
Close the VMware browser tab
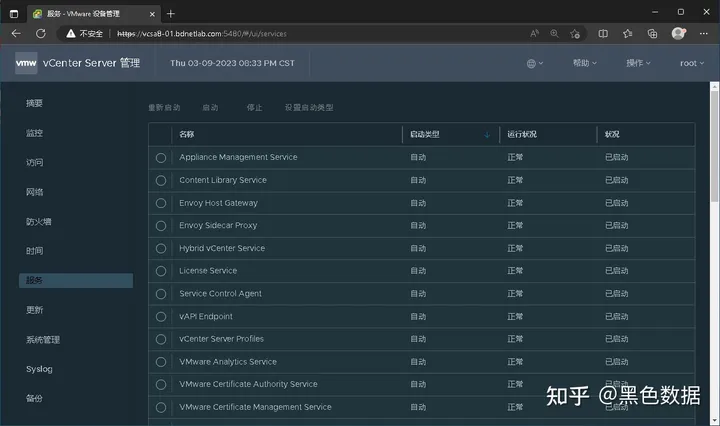[x=152, y=14]
